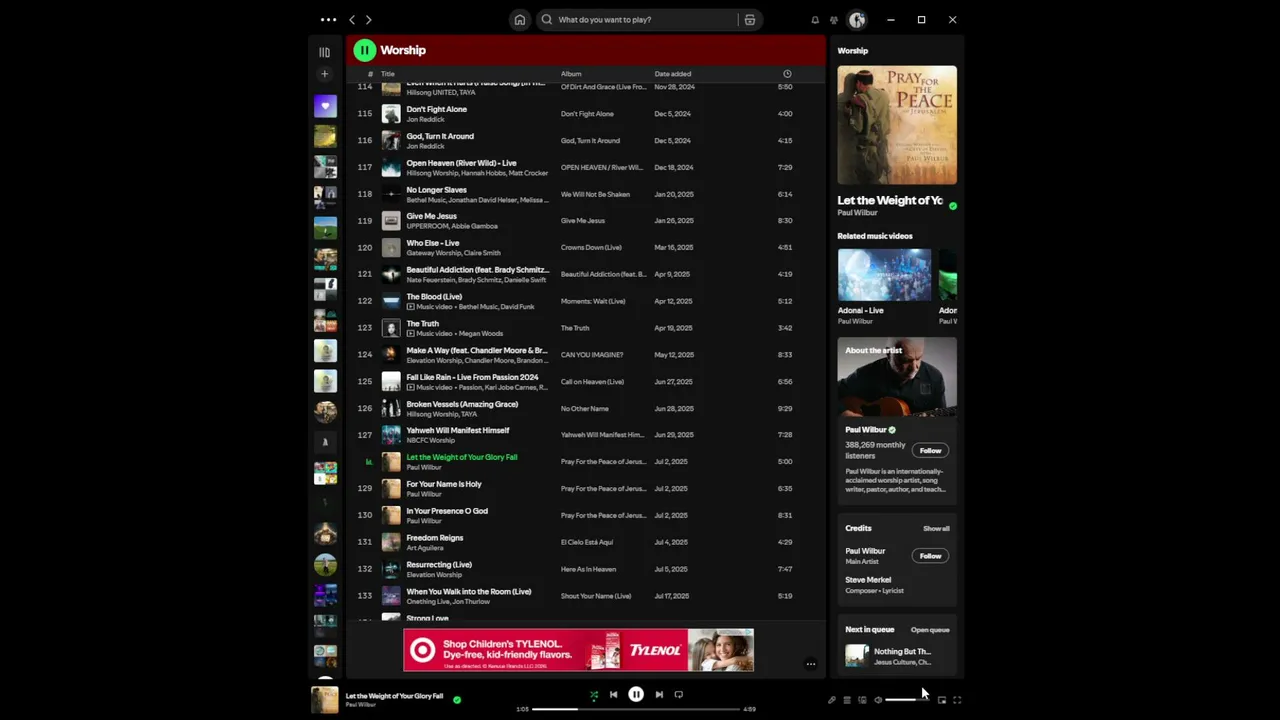Skip to the next track
This screenshot has height=720, width=1280.
point(659,695)
